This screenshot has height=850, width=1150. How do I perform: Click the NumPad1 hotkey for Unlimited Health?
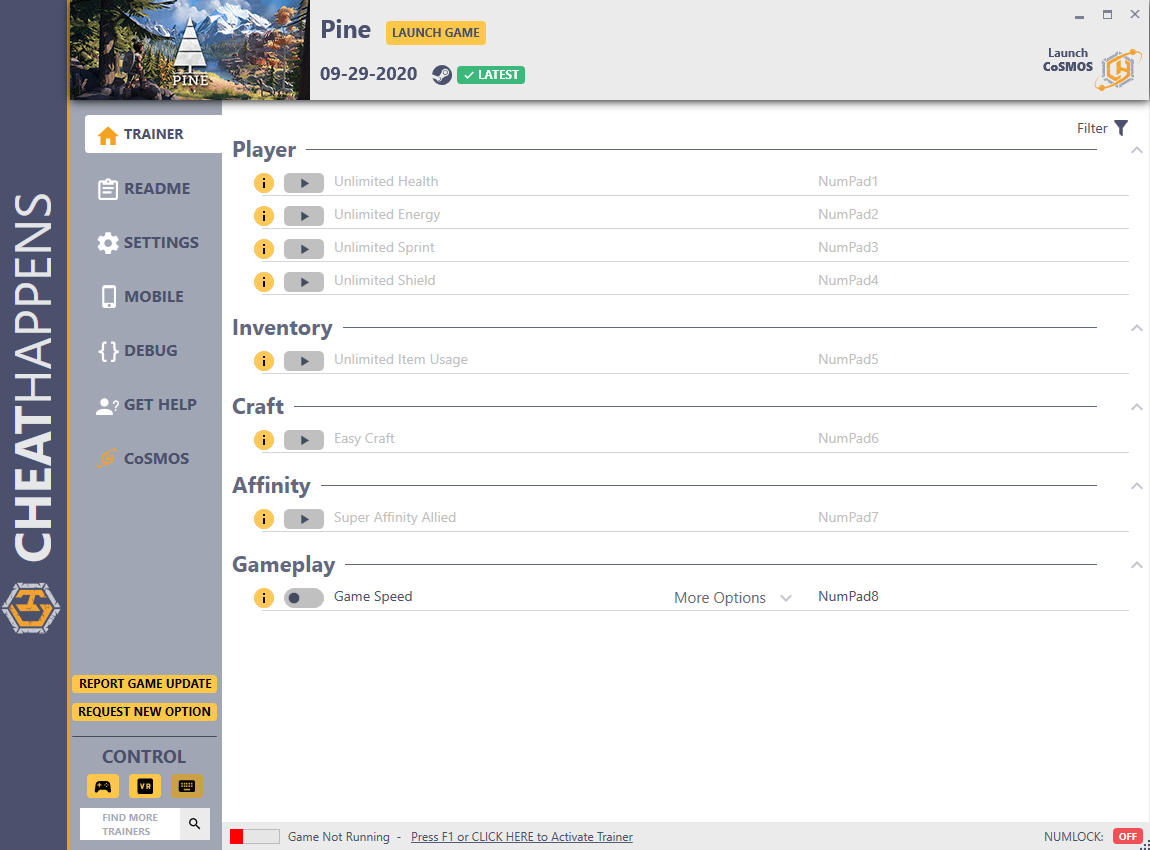point(848,181)
